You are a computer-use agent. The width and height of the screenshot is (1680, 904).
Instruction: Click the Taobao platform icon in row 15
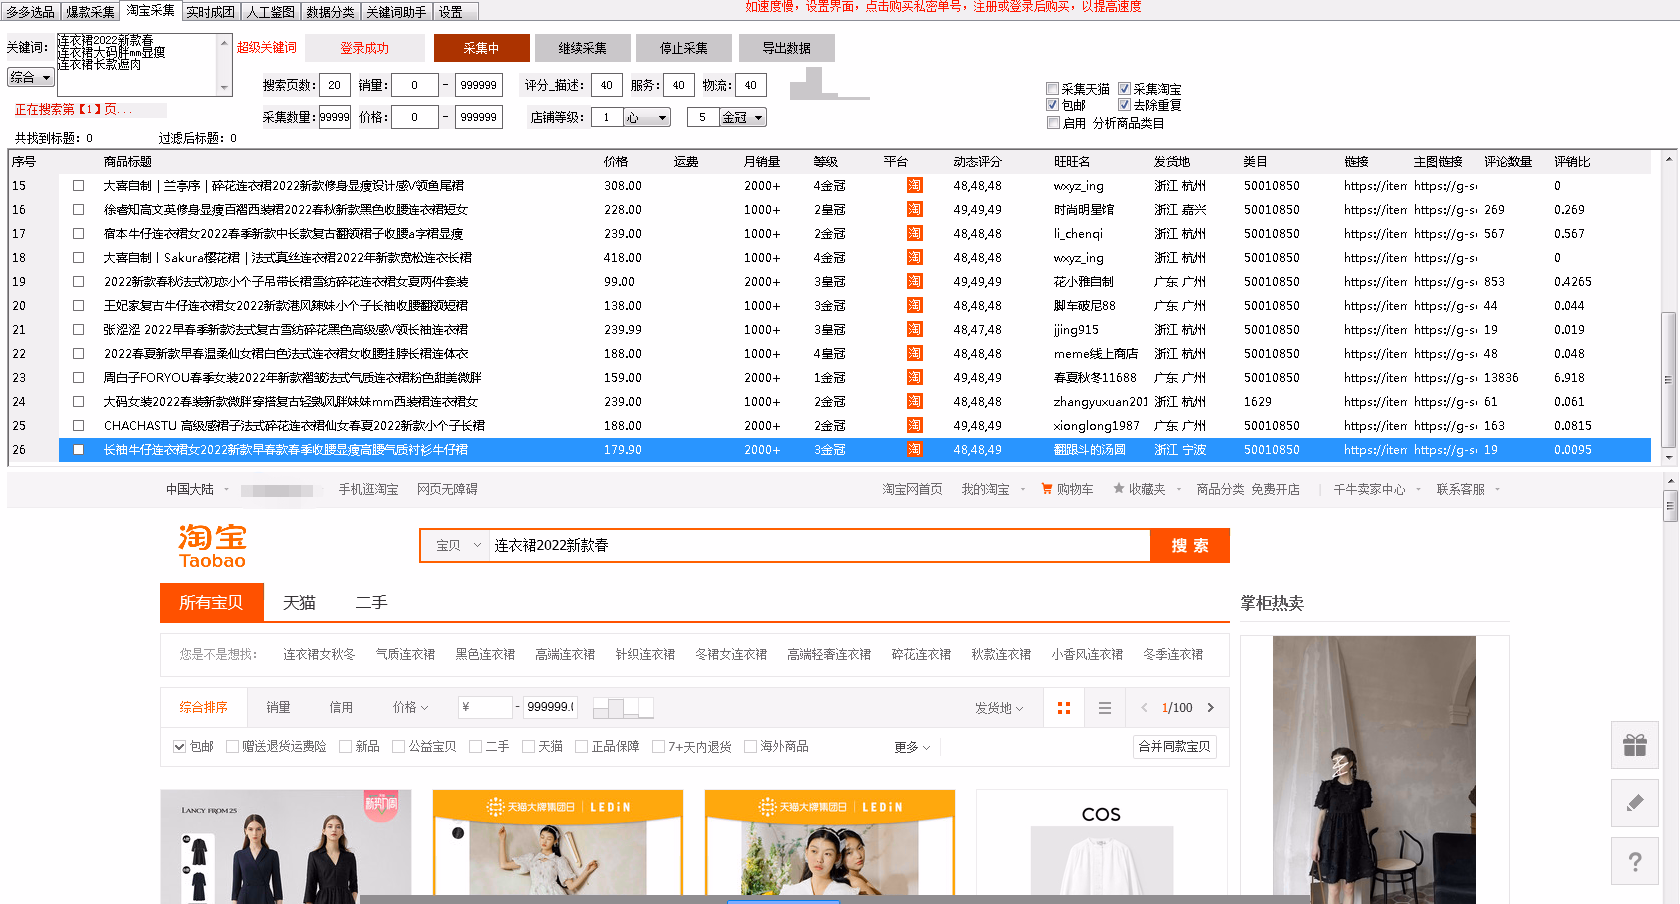914,186
